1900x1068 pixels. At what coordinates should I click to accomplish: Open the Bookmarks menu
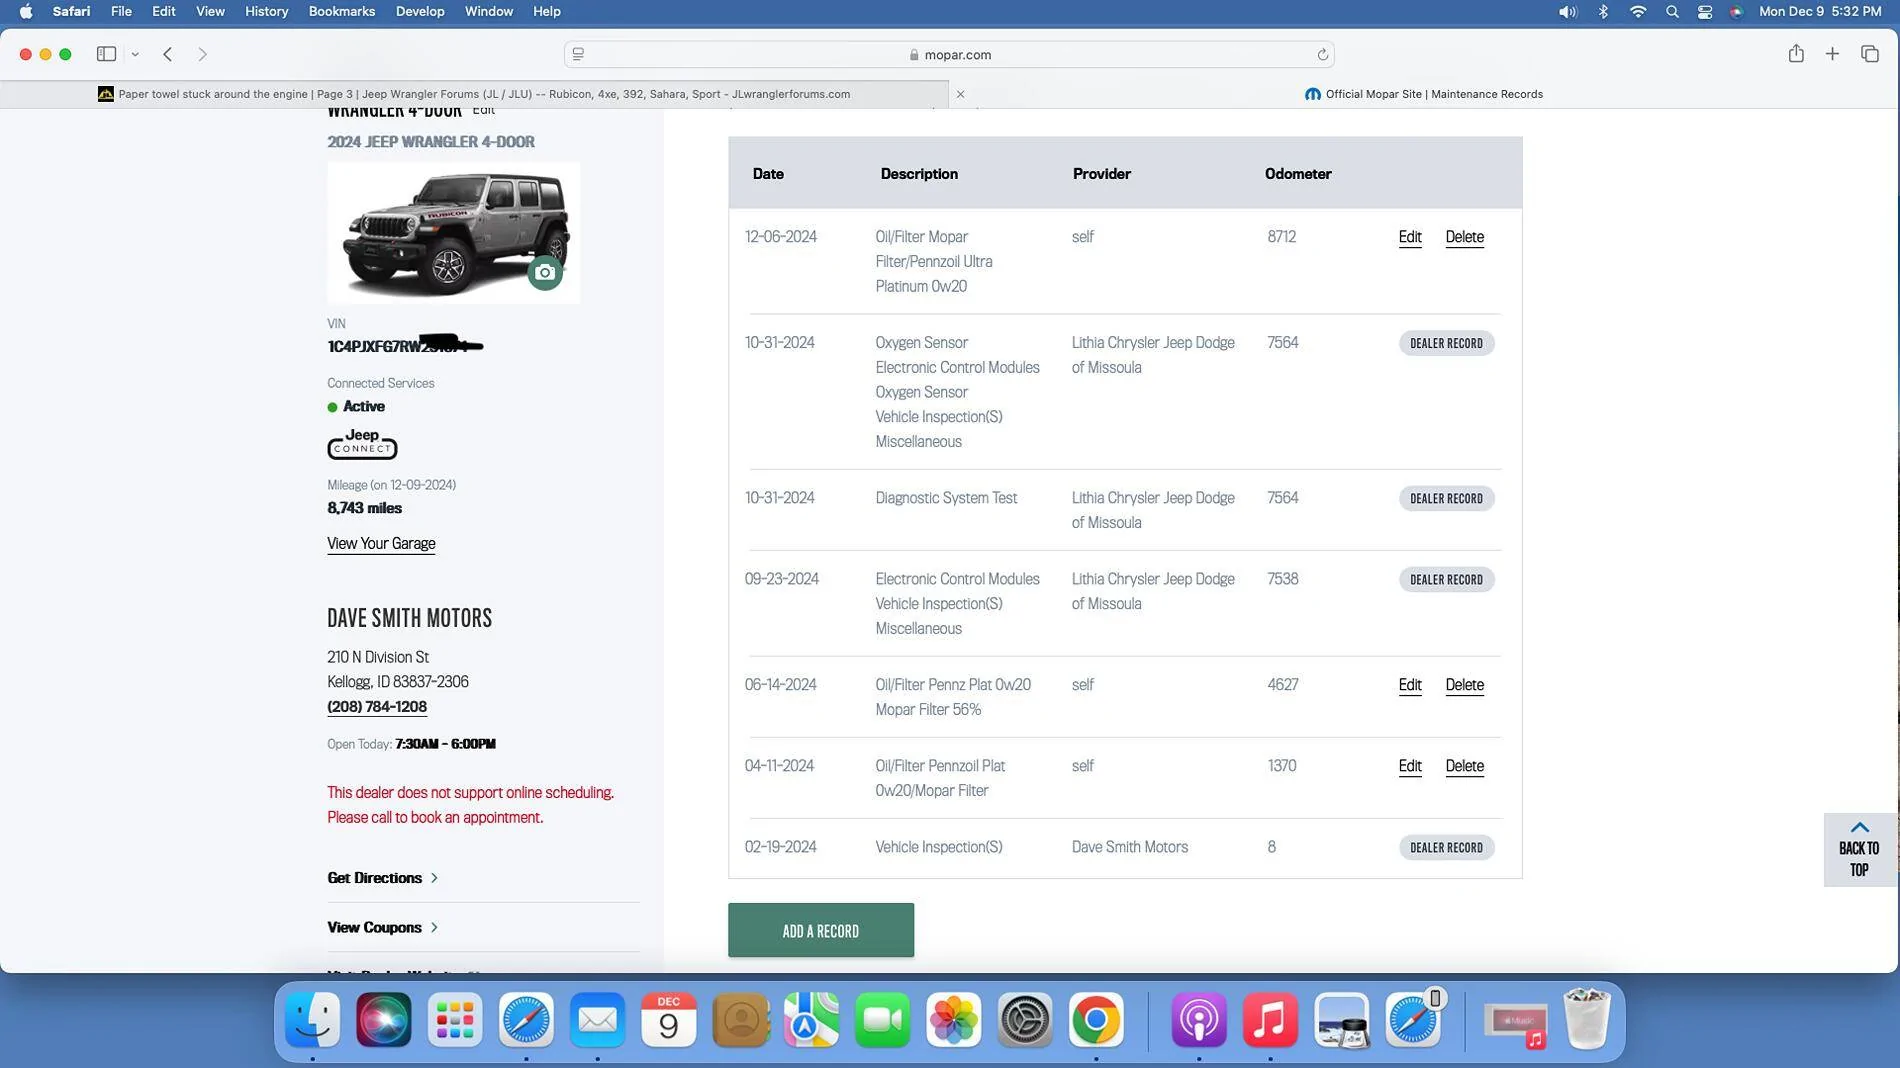pyautogui.click(x=342, y=11)
